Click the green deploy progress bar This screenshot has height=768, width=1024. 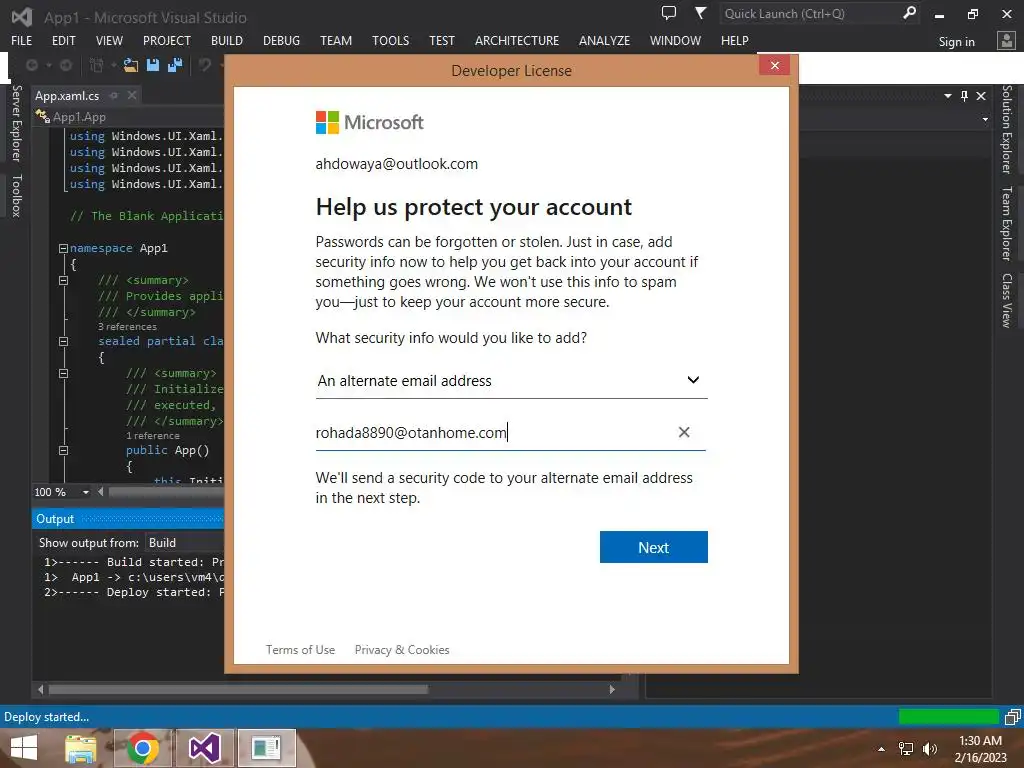pyautogui.click(x=949, y=717)
